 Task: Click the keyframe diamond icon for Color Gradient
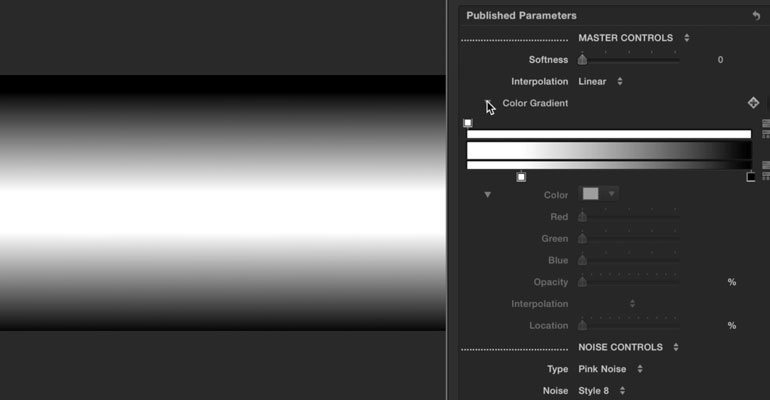[x=753, y=103]
